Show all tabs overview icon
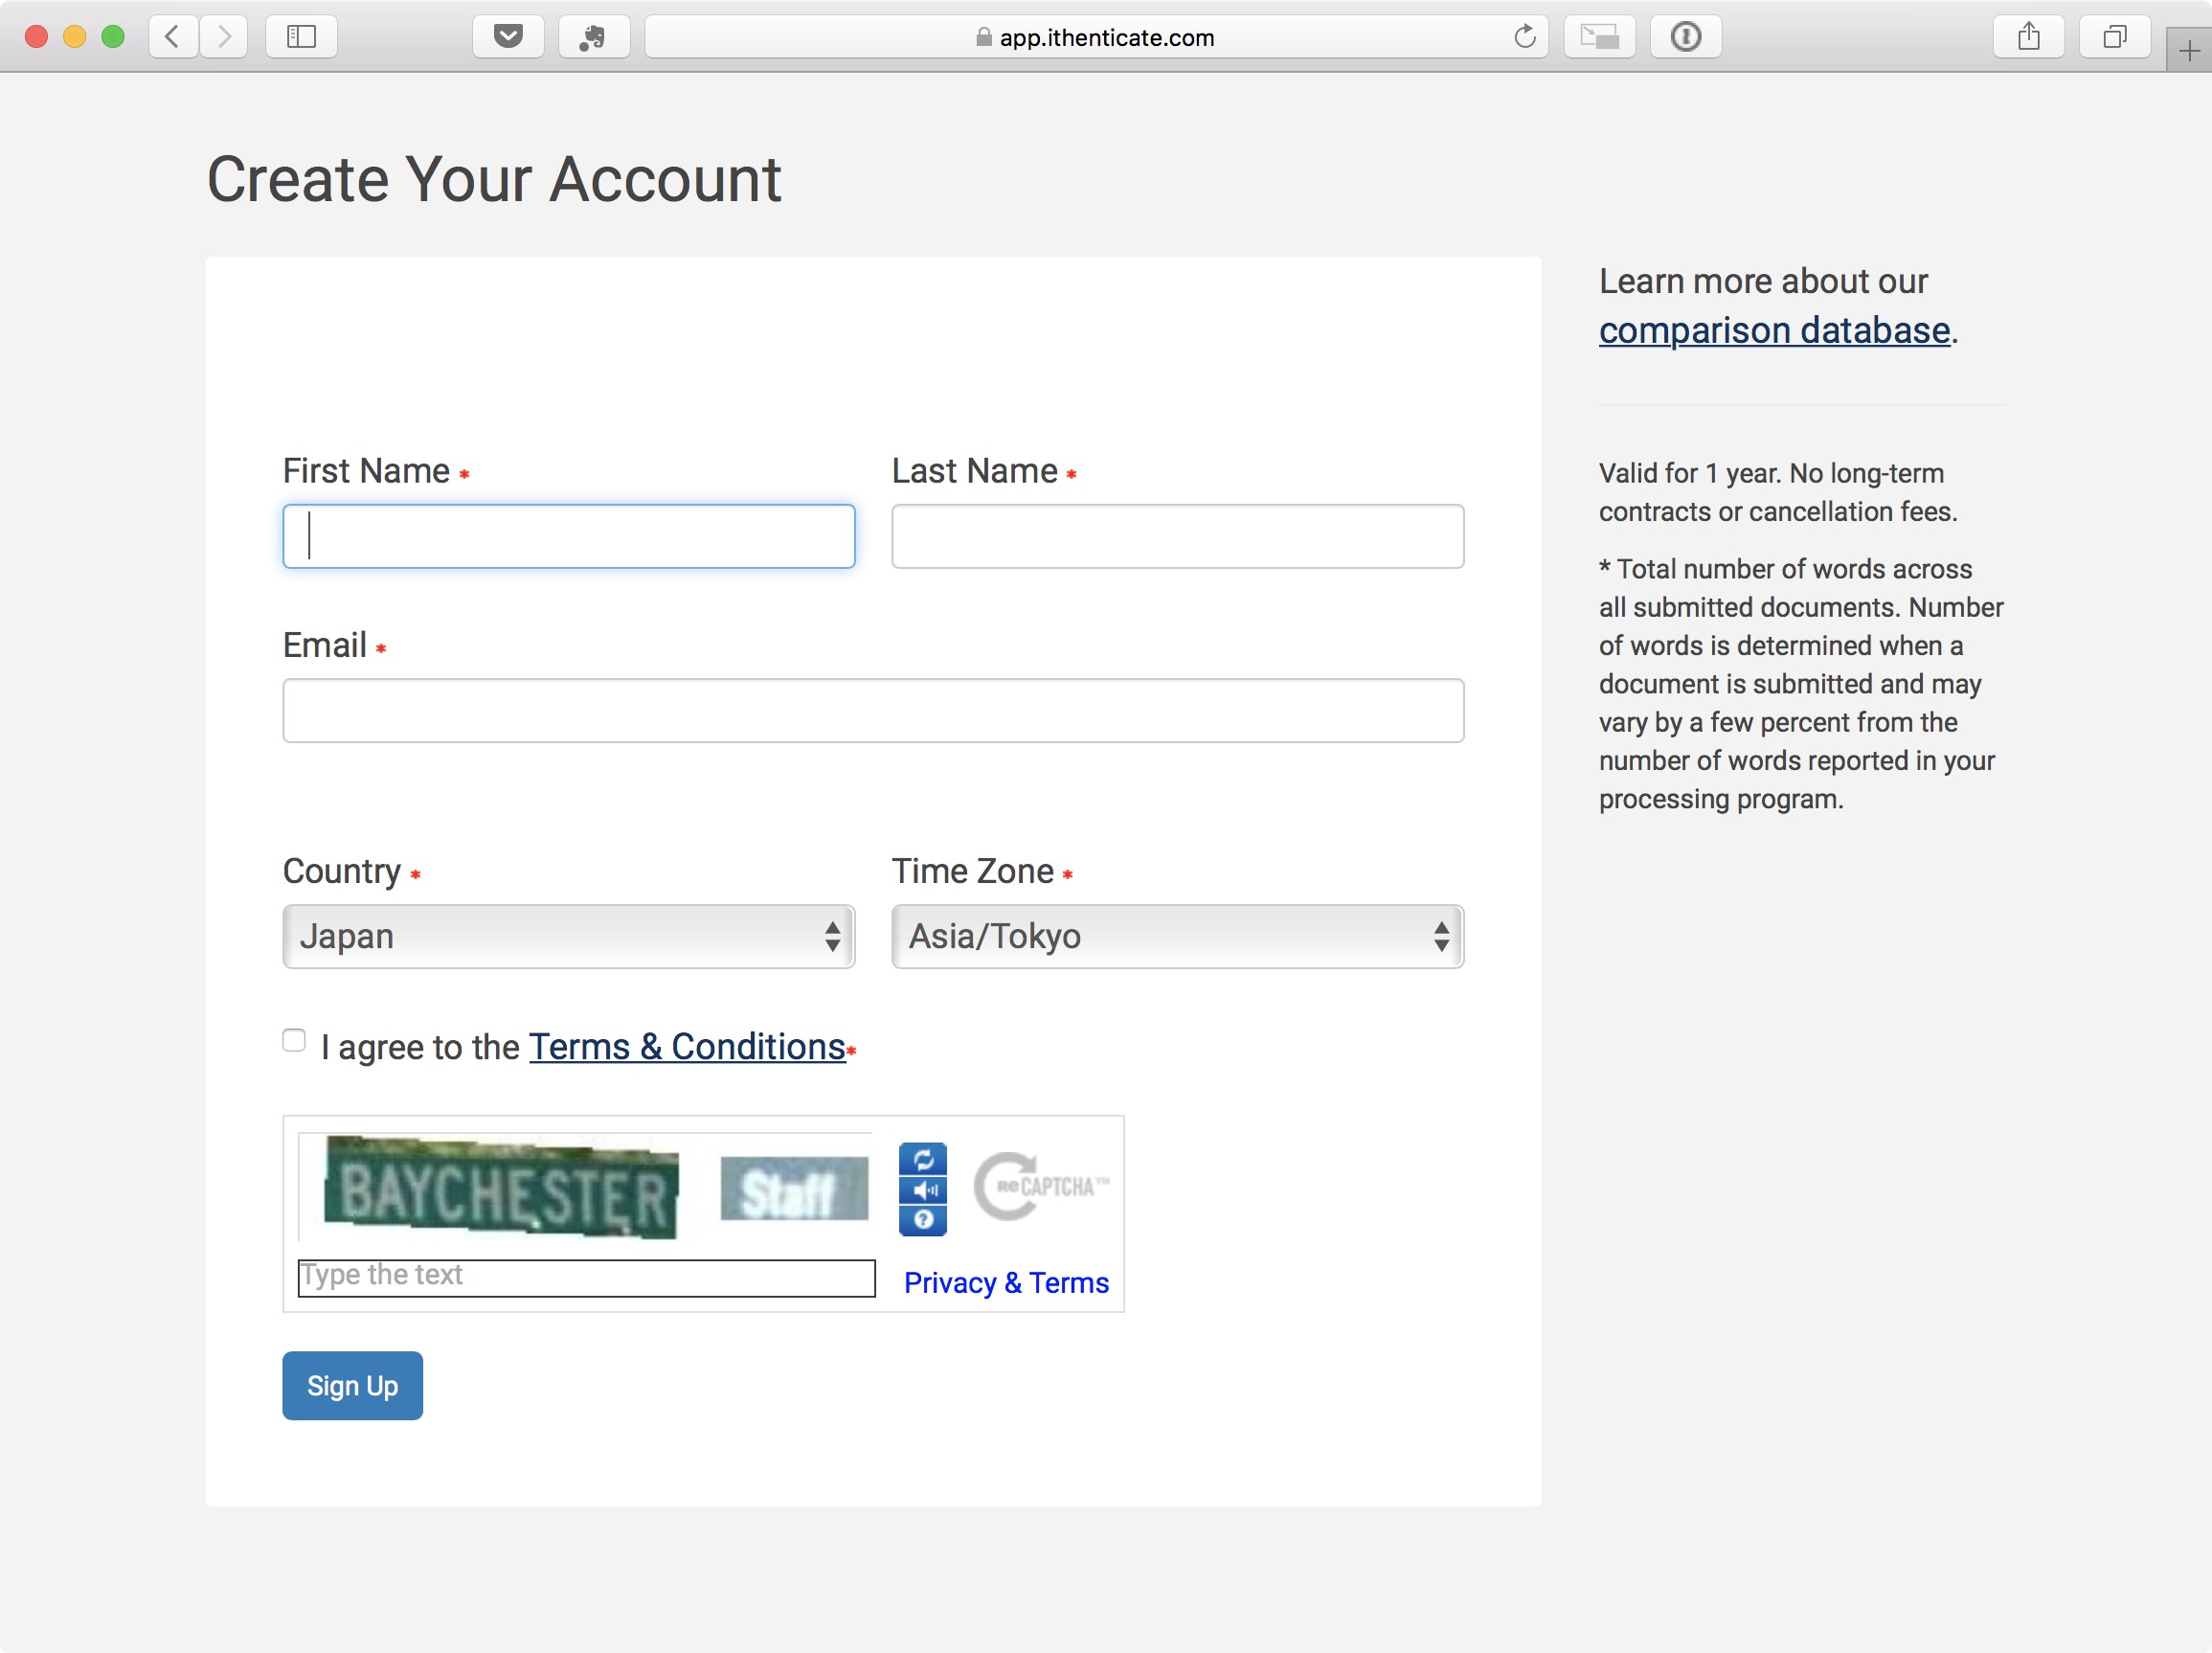Image resolution: width=2212 pixels, height=1653 pixels. point(2114,37)
